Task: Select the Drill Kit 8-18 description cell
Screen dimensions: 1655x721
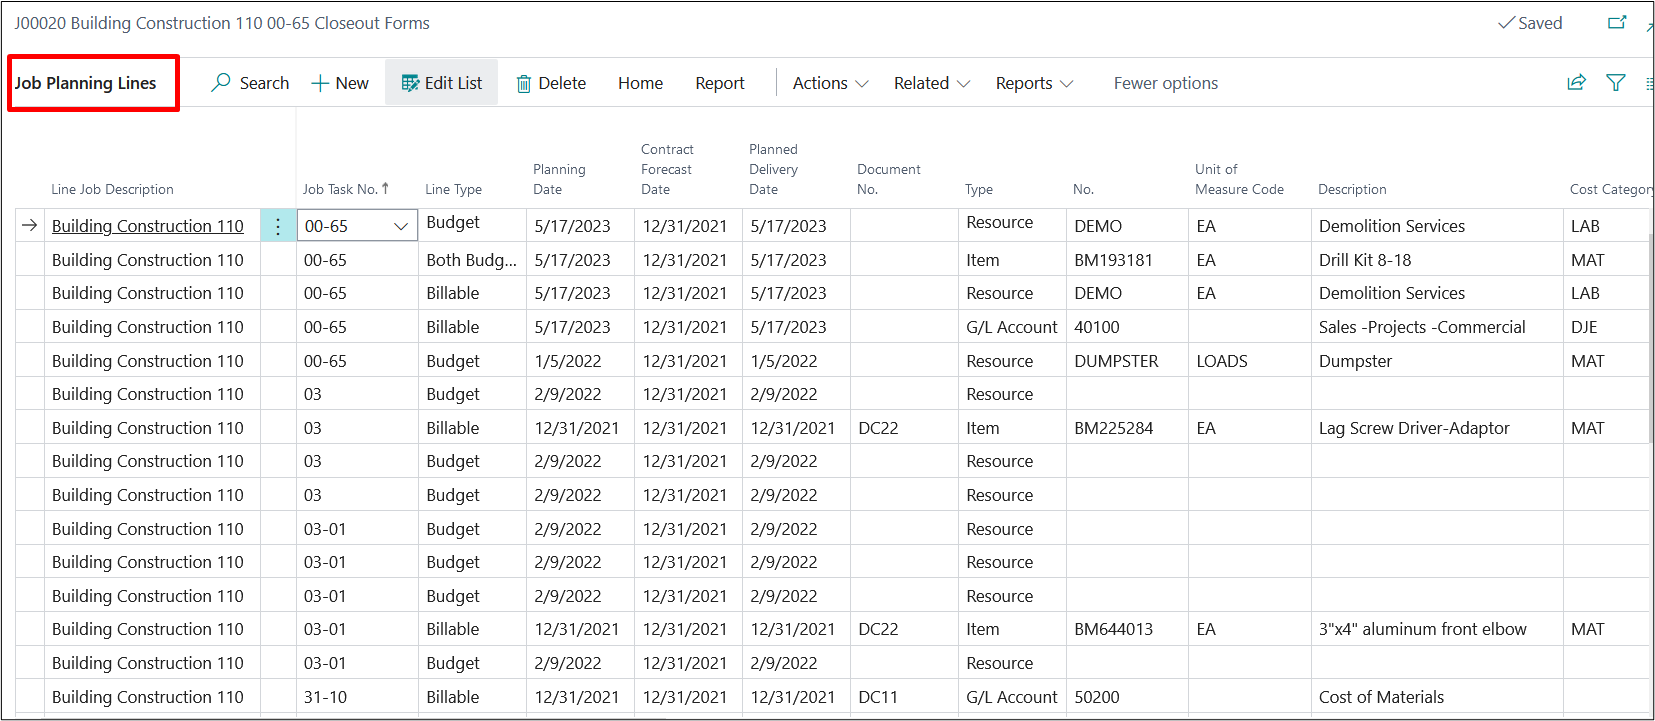Action: tap(1365, 260)
